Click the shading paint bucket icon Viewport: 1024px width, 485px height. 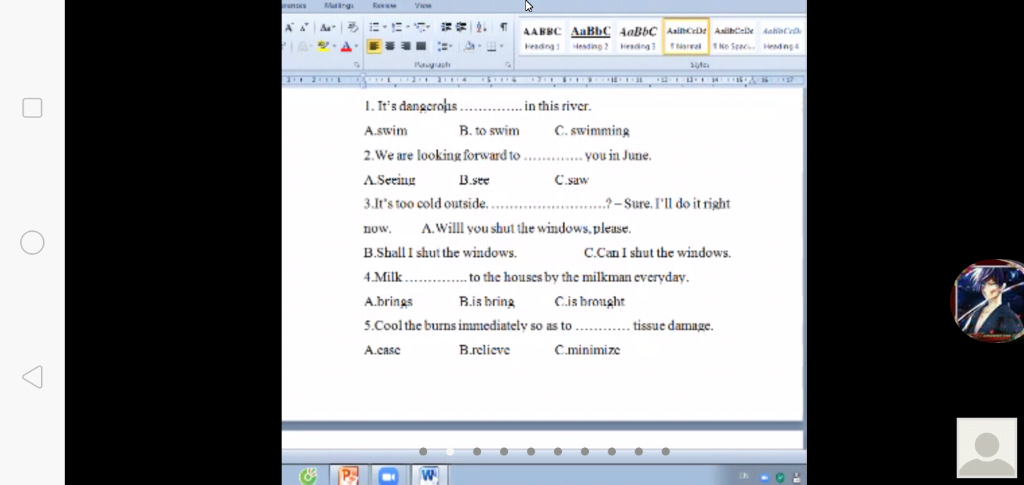[469, 46]
